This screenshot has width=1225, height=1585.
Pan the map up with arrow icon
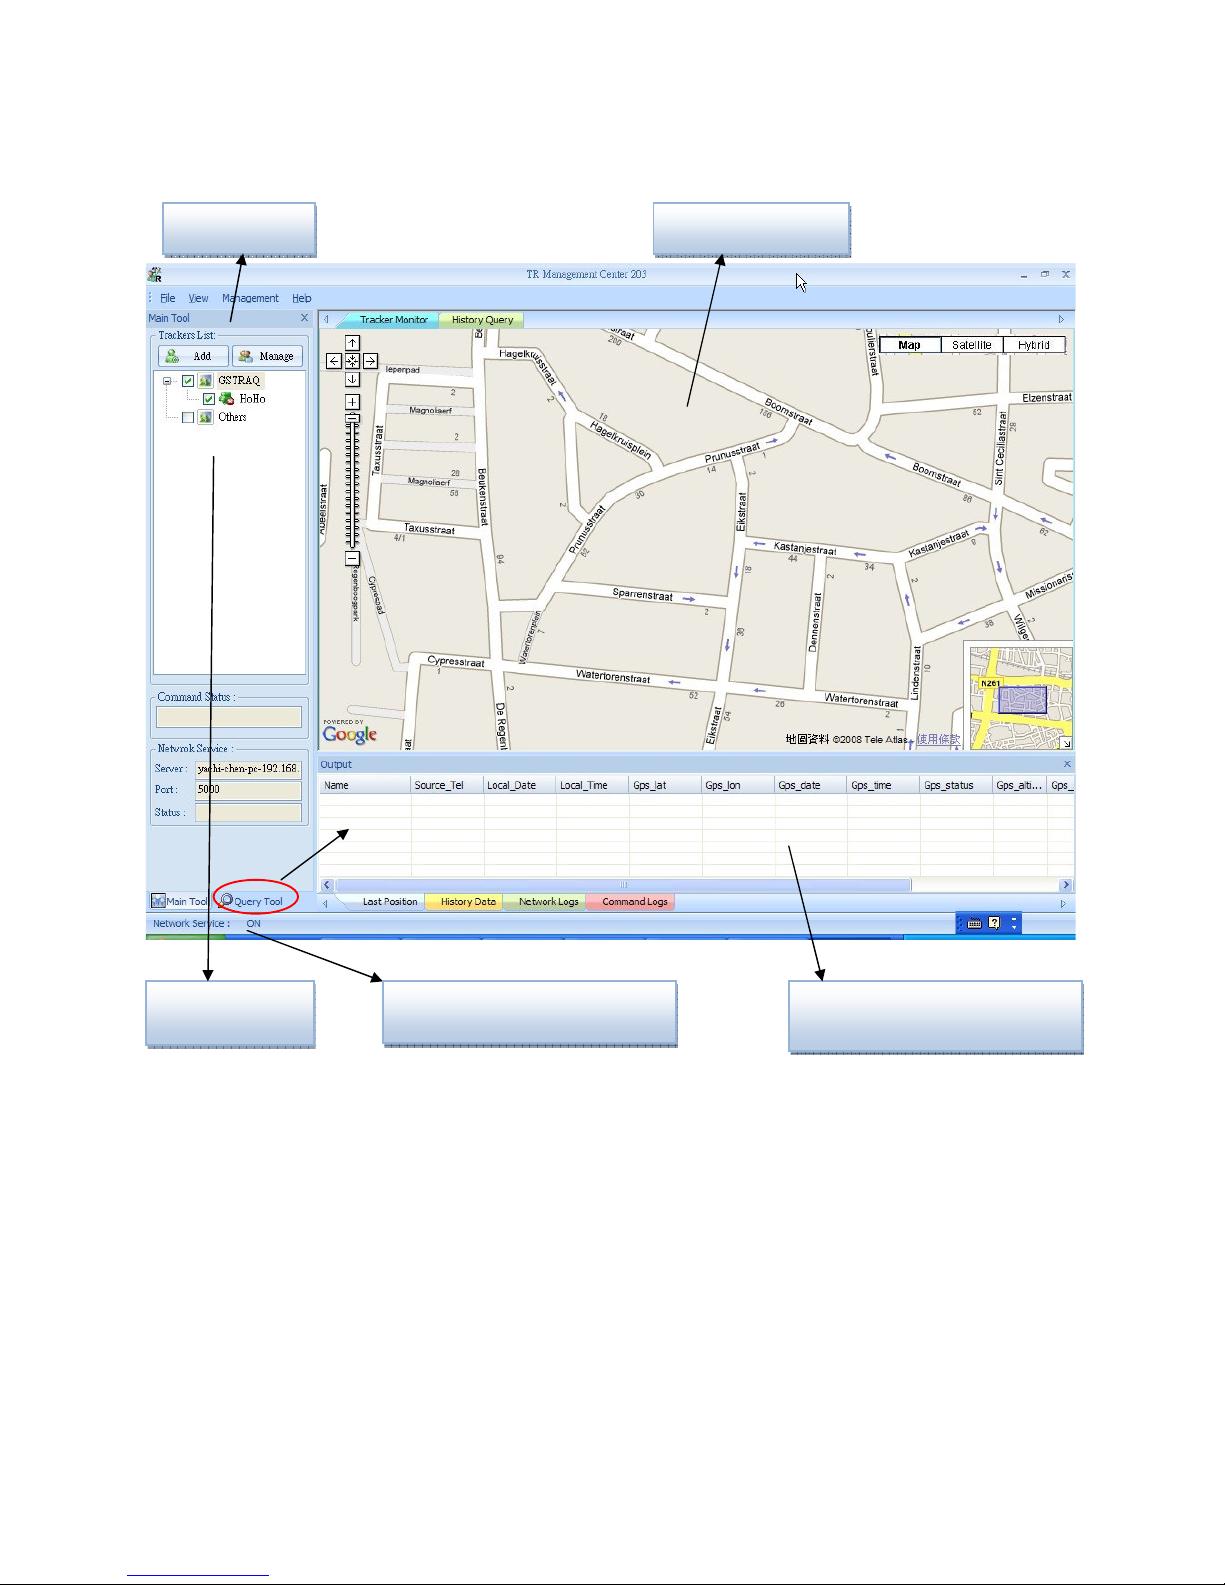[352, 343]
